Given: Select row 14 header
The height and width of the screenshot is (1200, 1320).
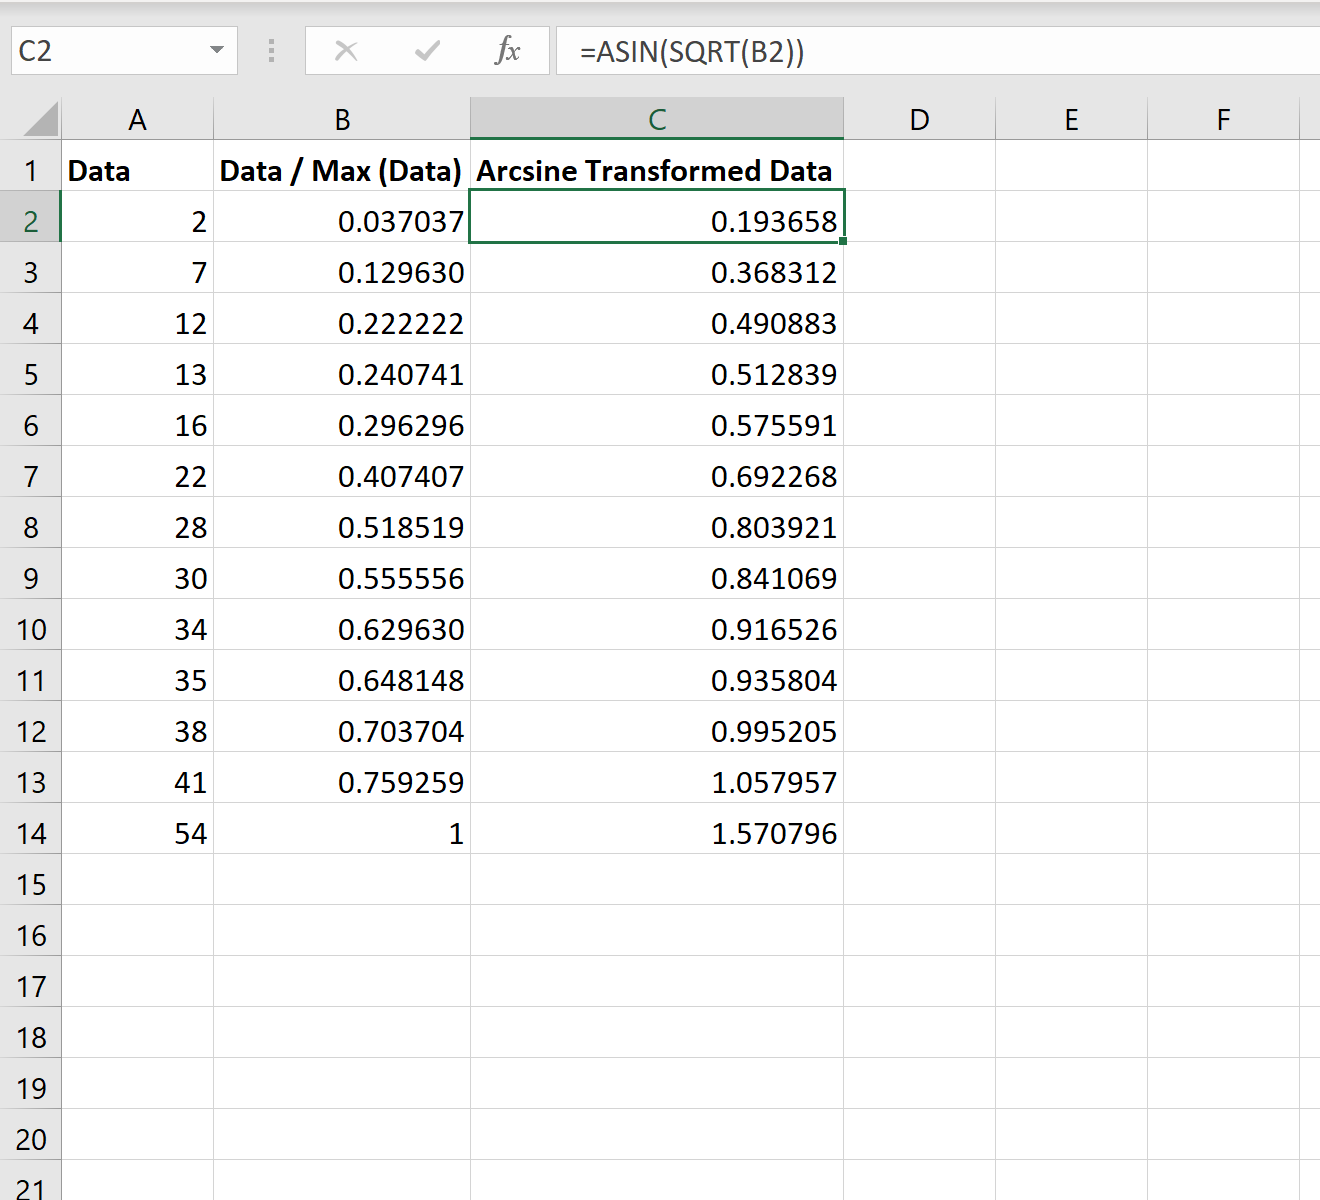Looking at the screenshot, I should coord(31,833).
